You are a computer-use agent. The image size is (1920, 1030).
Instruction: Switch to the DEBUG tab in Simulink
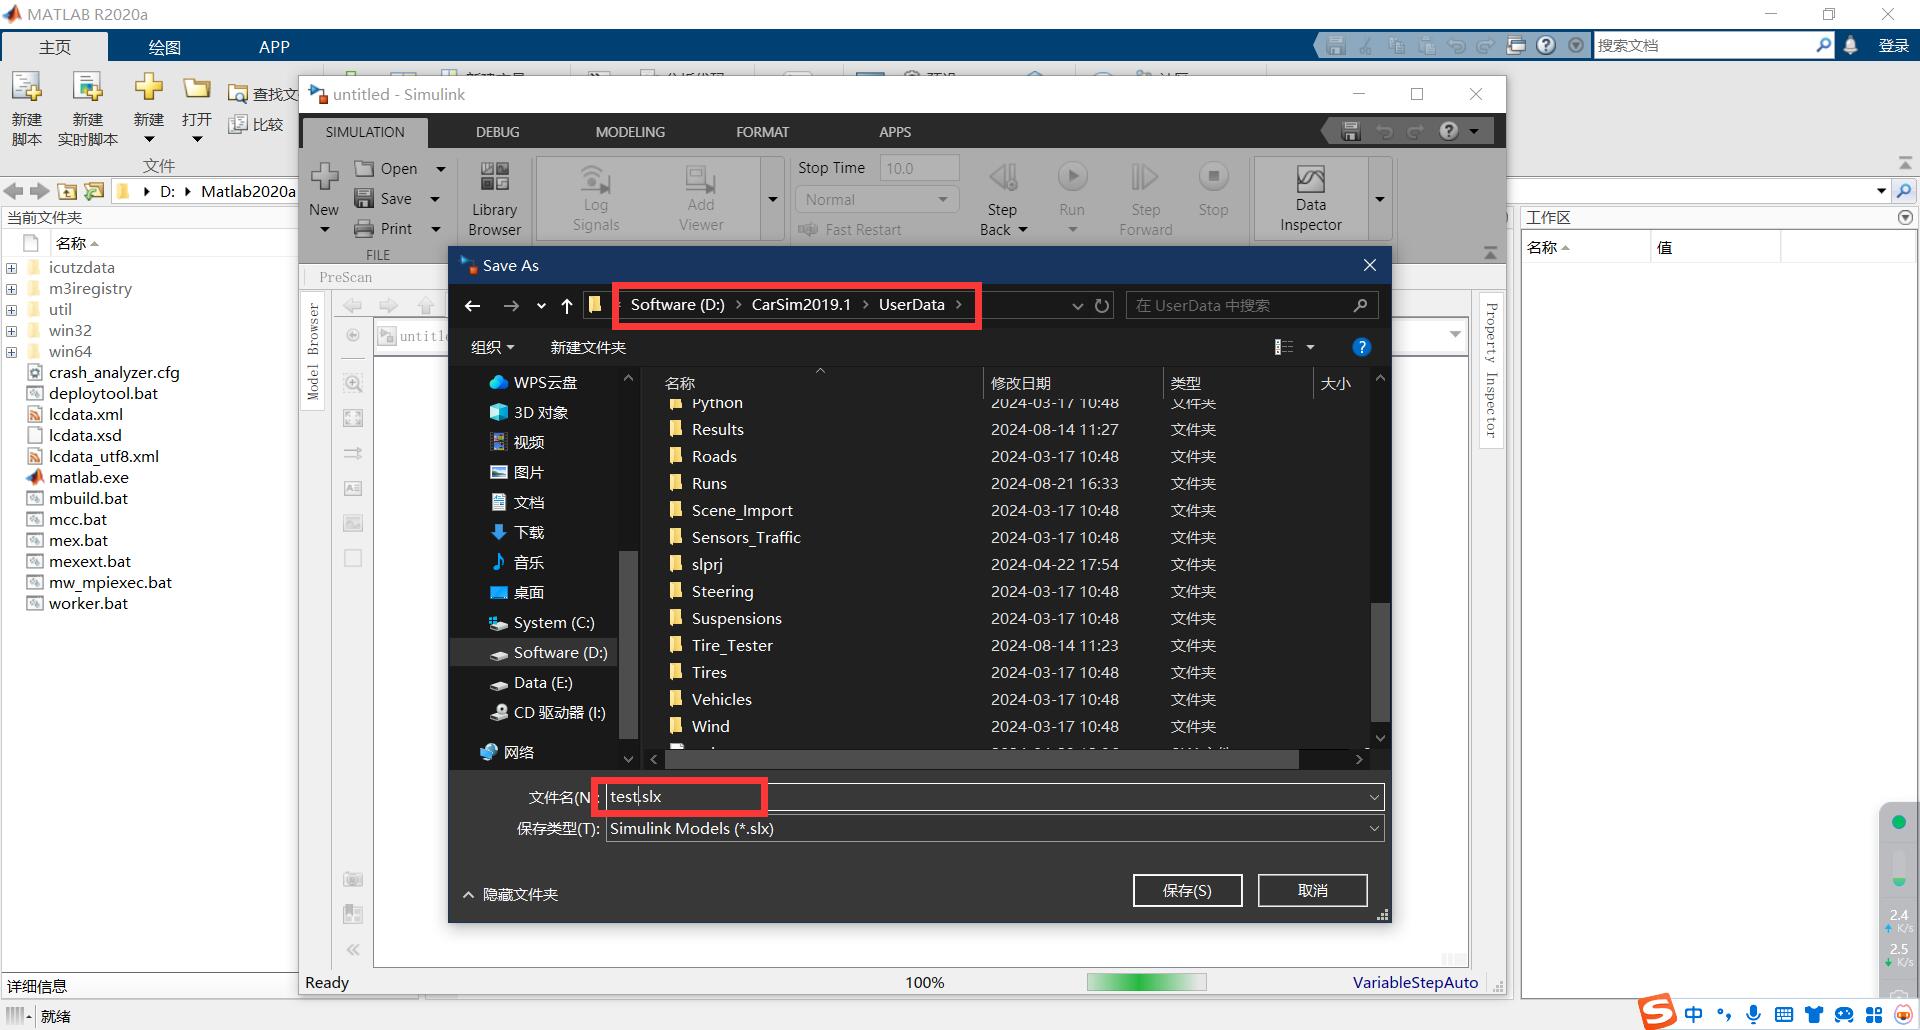pyautogui.click(x=497, y=132)
